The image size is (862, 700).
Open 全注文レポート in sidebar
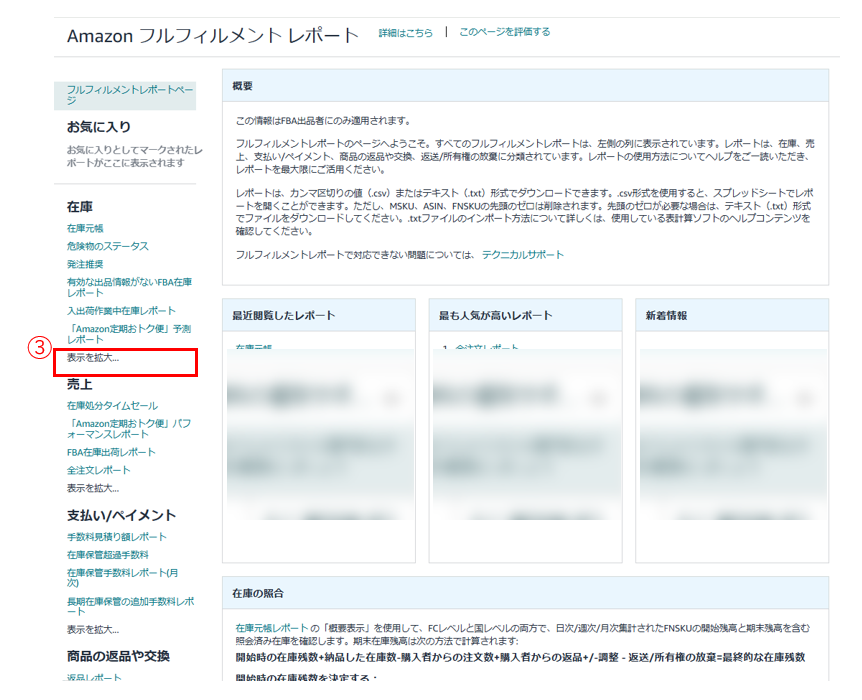point(98,470)
